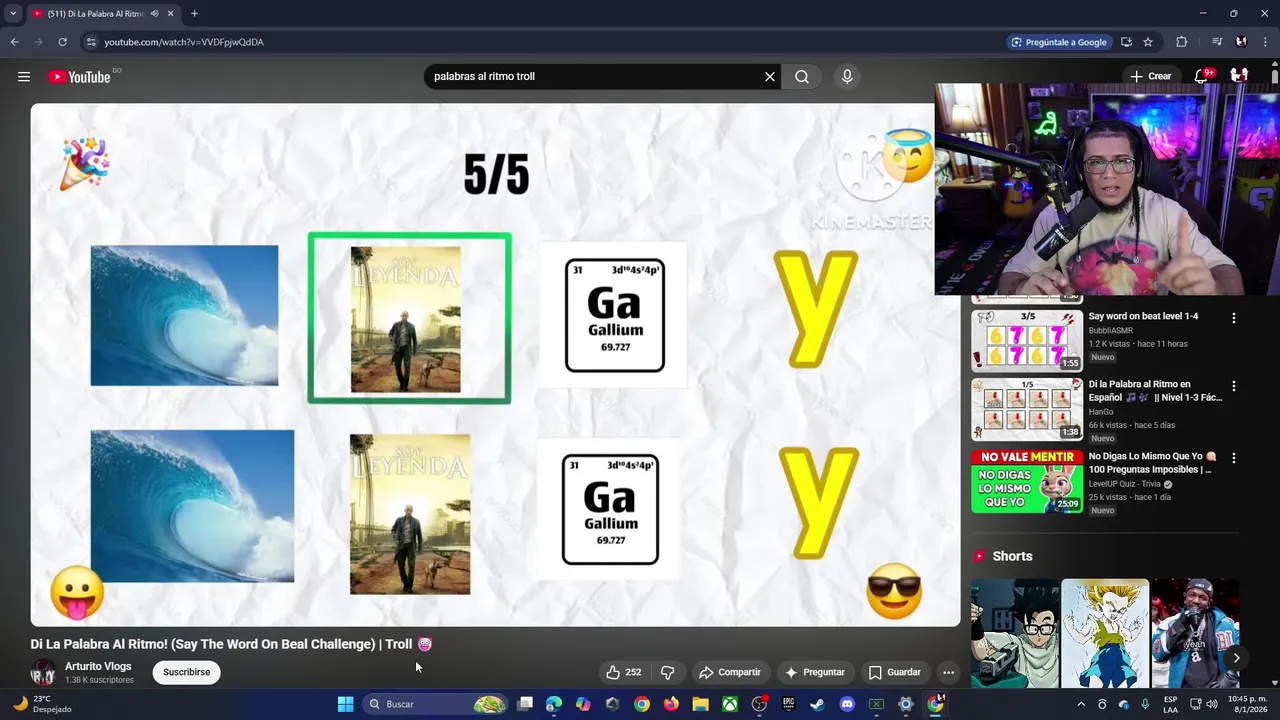Open the Say word on beat thumbnail
The width and height of the screenshot is (1280, 720).
pyautogui.click(x=1027, y=340)
